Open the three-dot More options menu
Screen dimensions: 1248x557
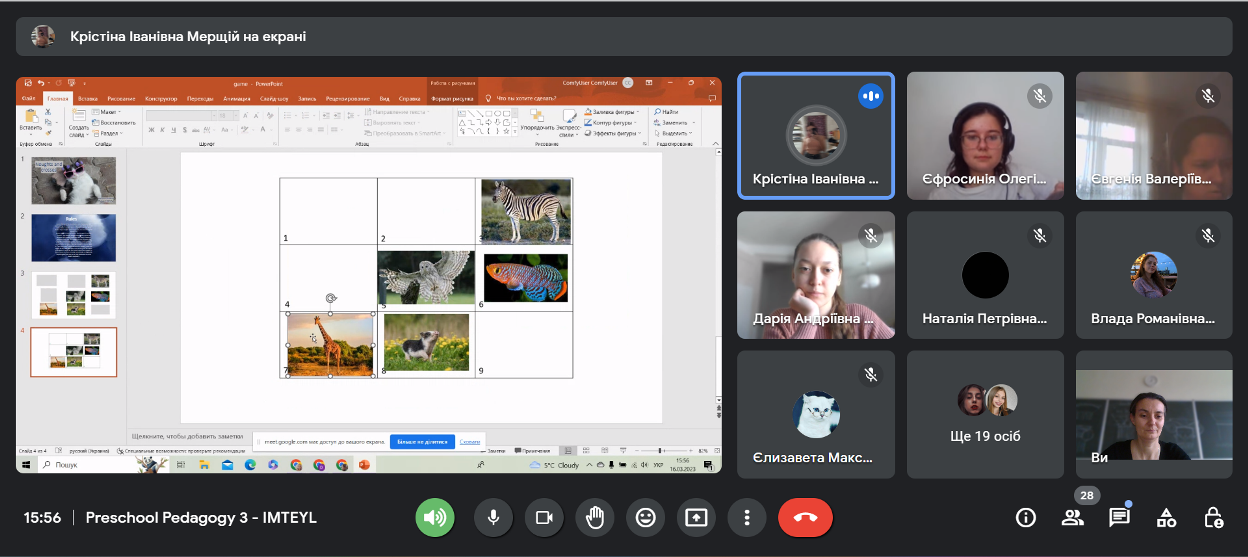click(x=746, y=517)
